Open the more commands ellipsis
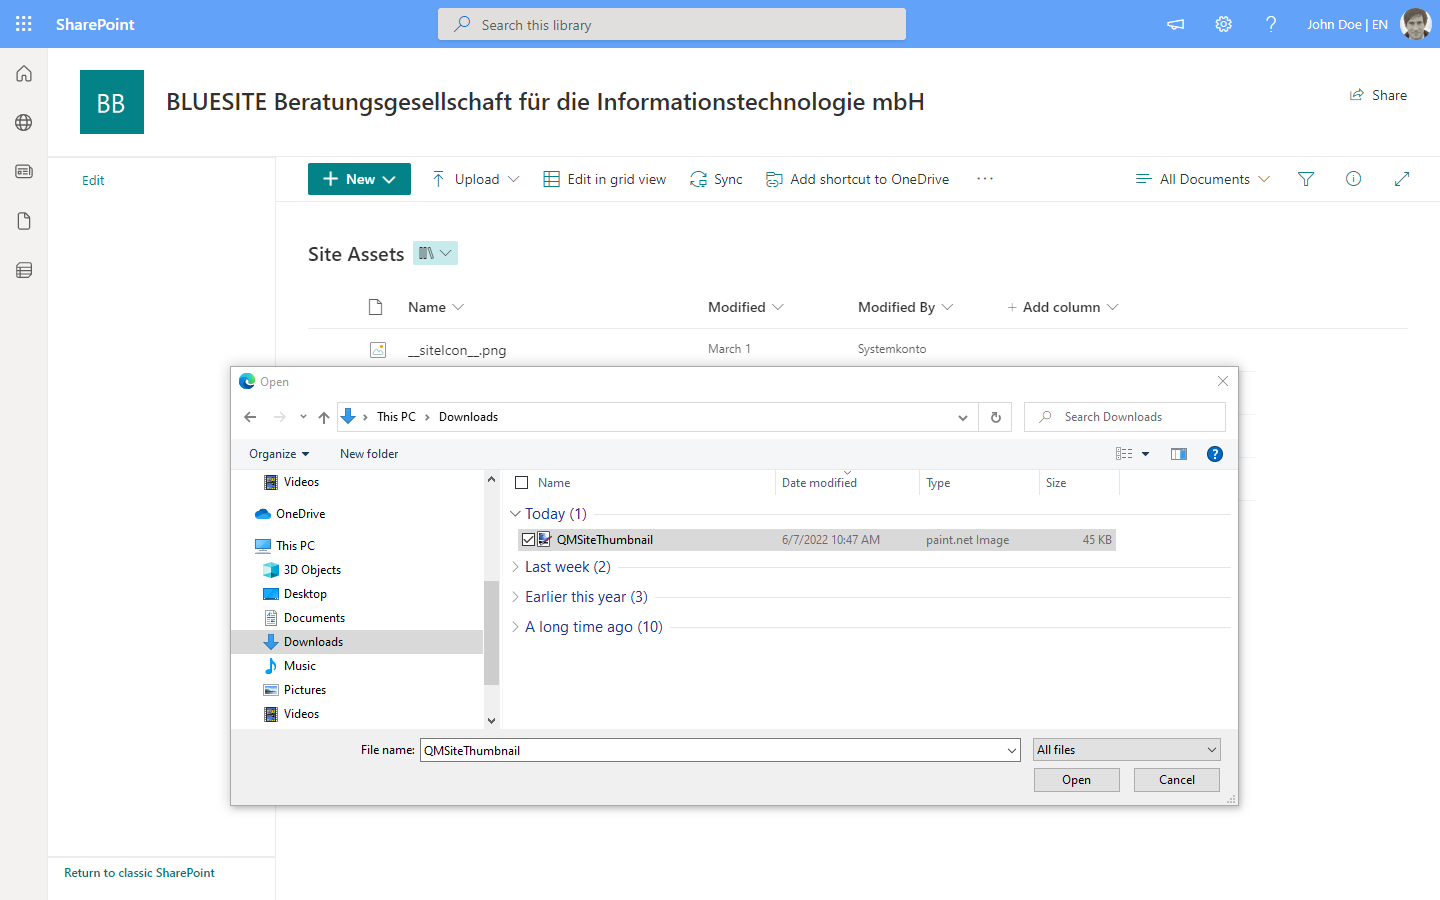Image resolution: width=1440 pixels, height=900 pixels. [x=985, y=179]
